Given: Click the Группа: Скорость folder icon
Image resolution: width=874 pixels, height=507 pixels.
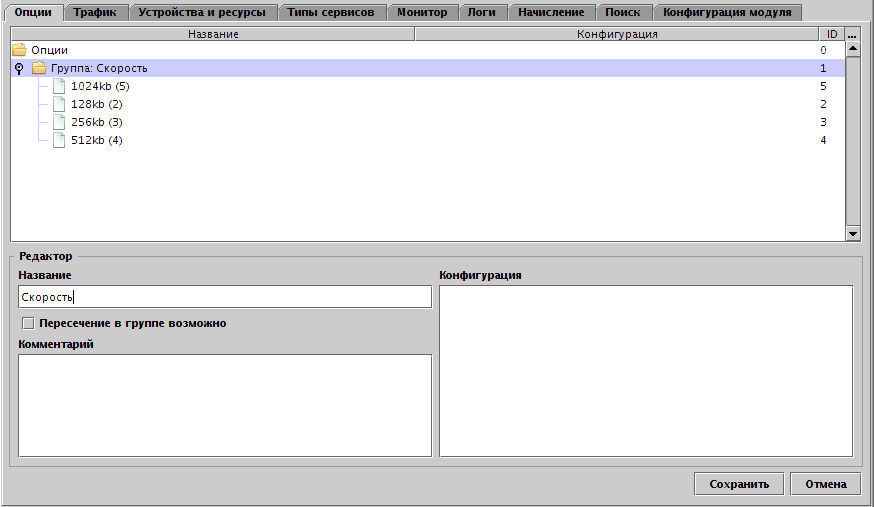Looking at the screenshot, I should [39, 68].
